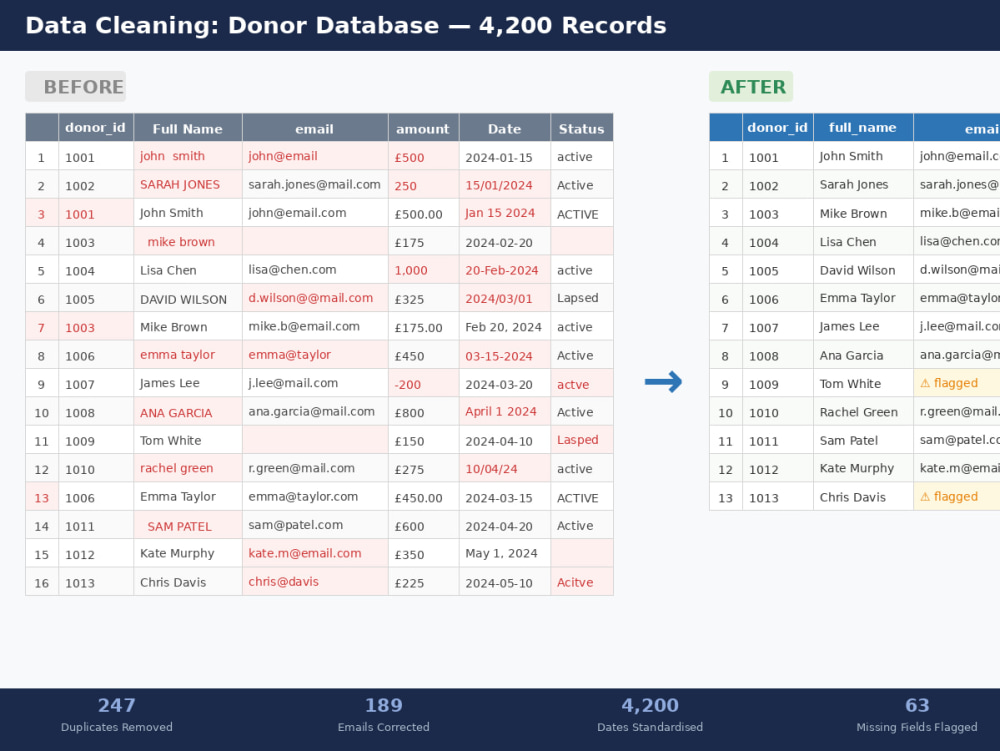1000x751 pixels.
Task: Select the 'Status' column header in BEFORE table
Action: [x=582, y=128]
